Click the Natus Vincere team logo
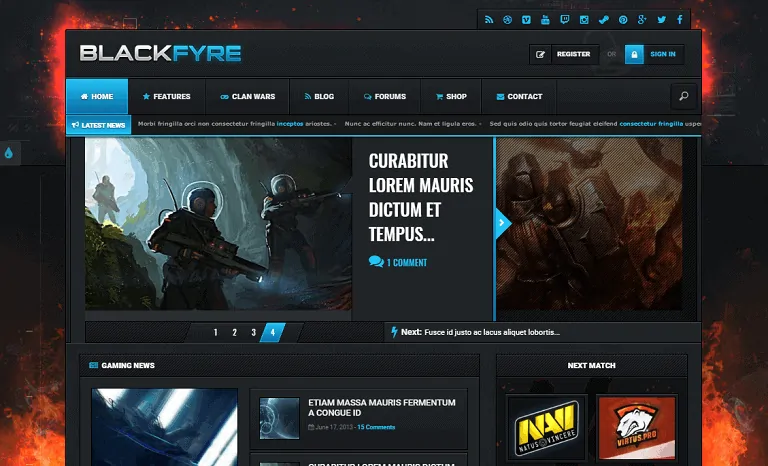Image resolution: width=768 pixels, height=466 pixels. pos(546,428)
